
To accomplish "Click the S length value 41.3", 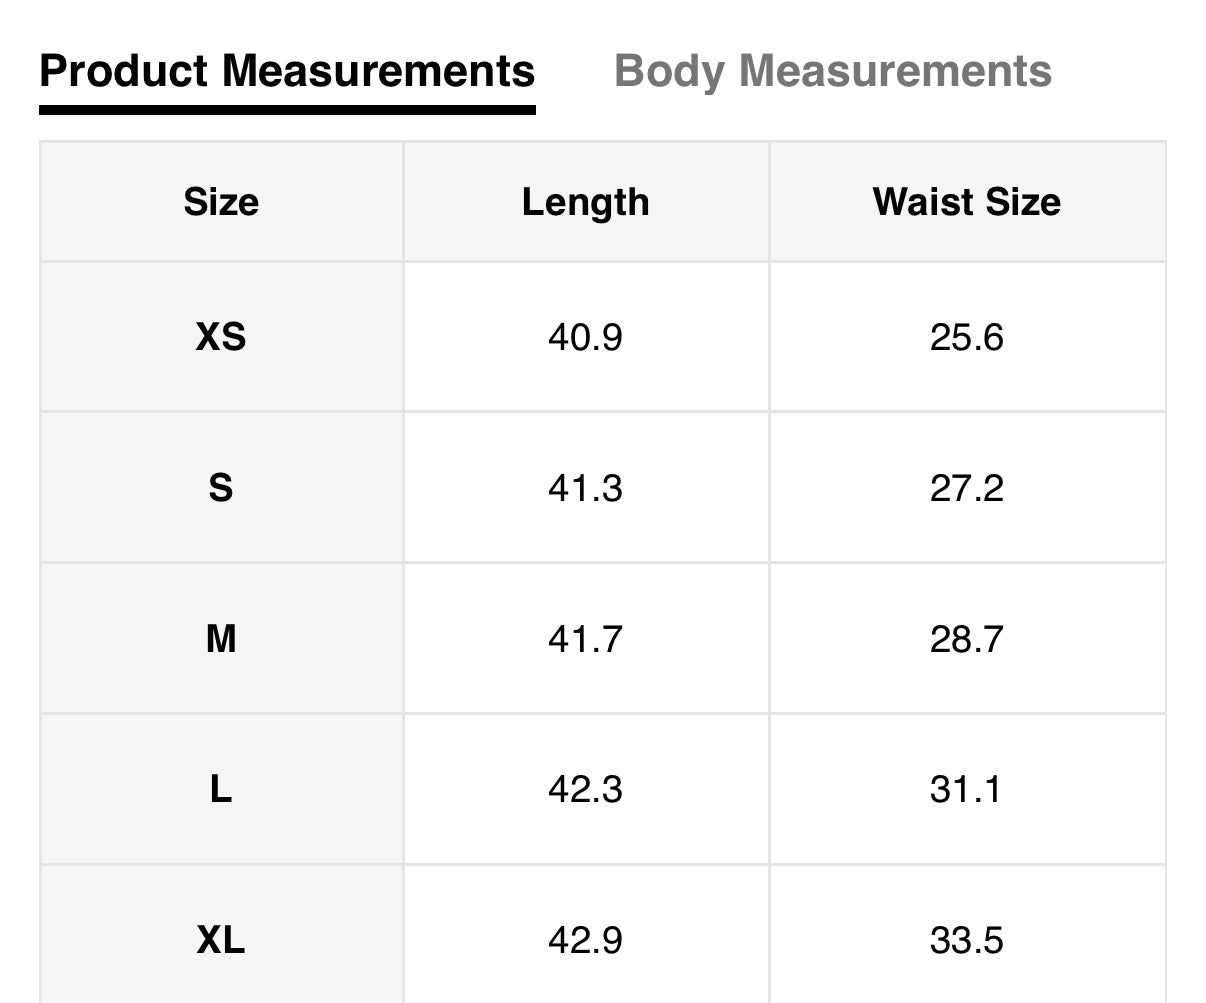I will tap(585, 488).
